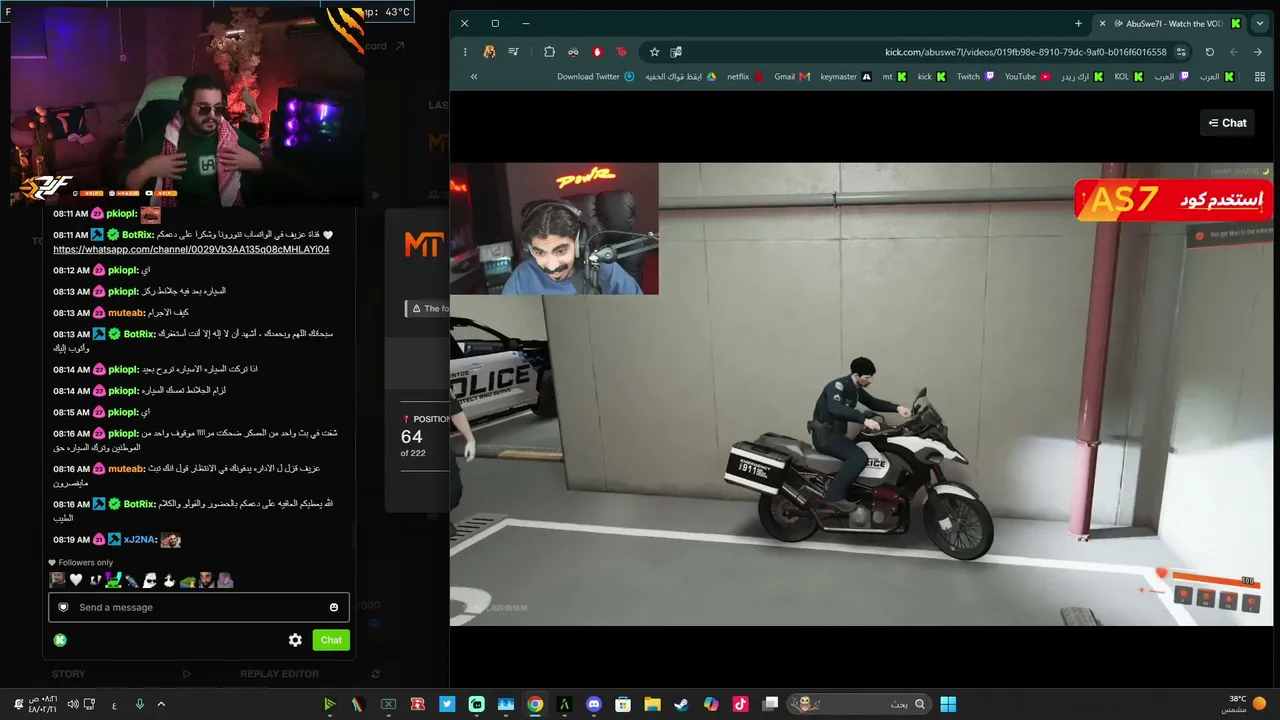The width and height of the screenshot is (1280, 720).
Task: Expand the bookmarks overflow chevron
Action: coord(474,77)
